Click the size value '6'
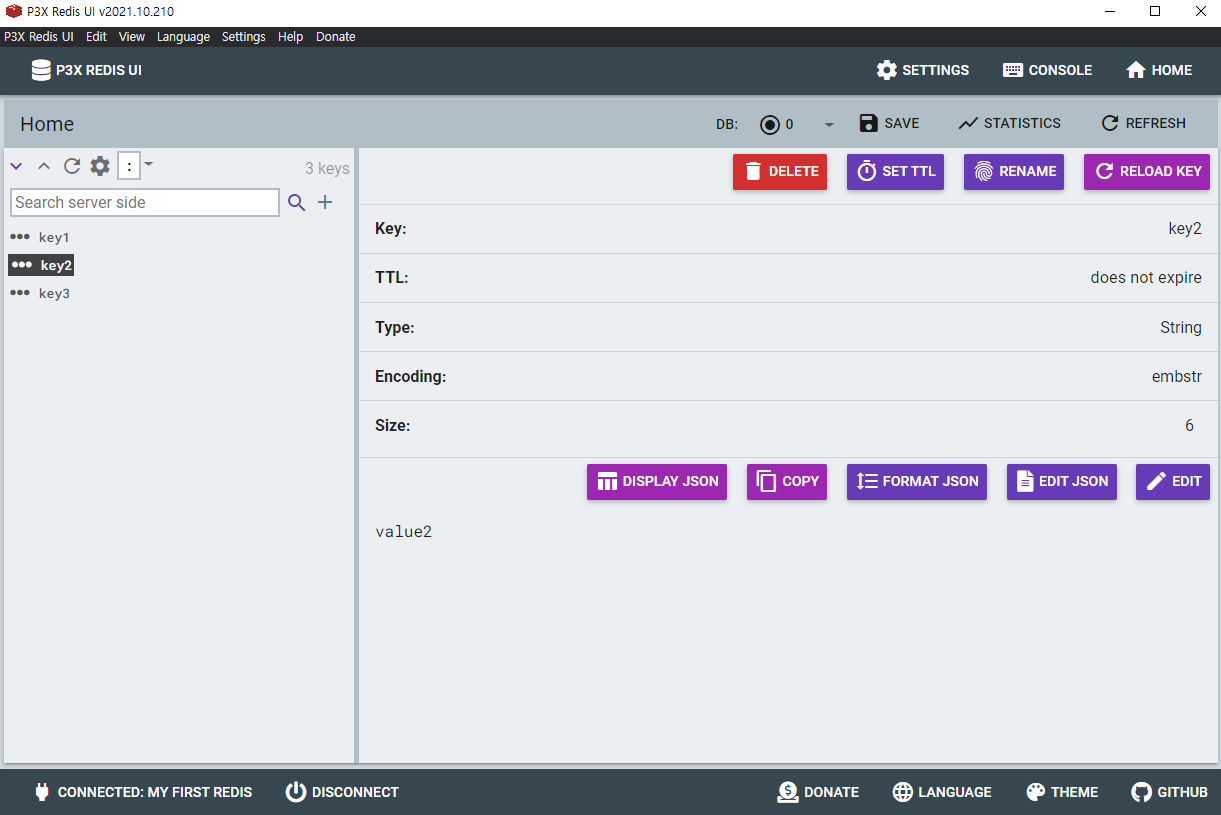Image resolution: width=1221 pixels, height=815 pixels. click(x=1189, y=425)
